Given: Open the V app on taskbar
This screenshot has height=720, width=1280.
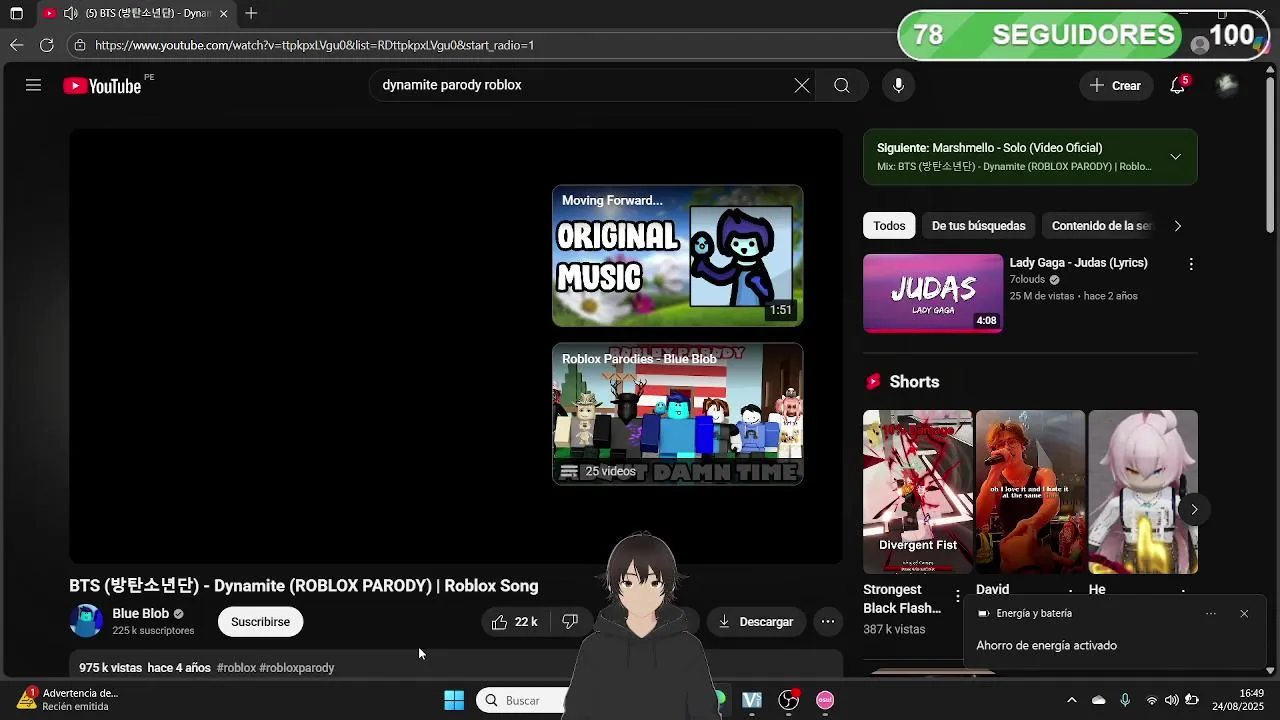Looking at the screenshot, I should click(x=752, y=700).
